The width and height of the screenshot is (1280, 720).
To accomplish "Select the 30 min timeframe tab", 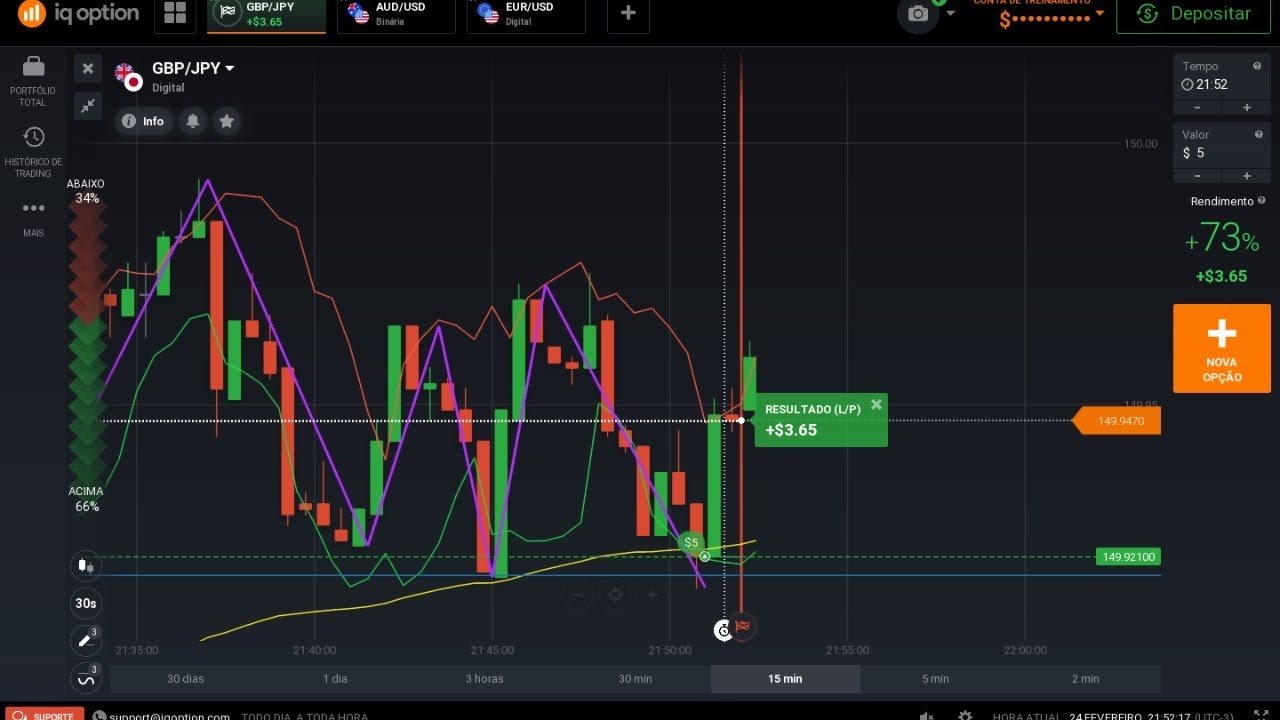I will [x=635, y=678].
